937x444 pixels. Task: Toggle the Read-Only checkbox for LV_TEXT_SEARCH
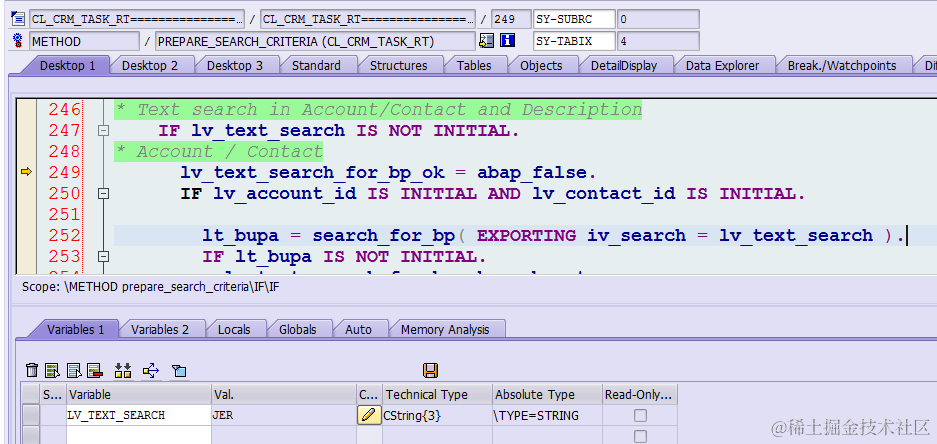(640, 415)
